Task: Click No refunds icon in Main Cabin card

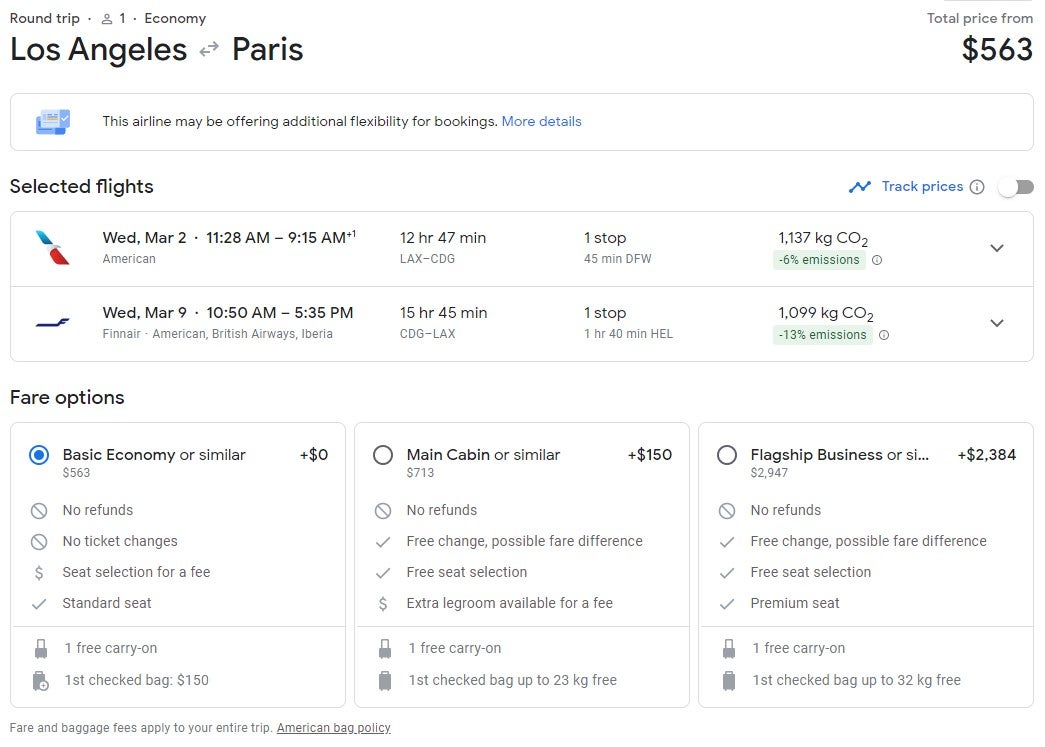Action: pyautogui.click(x=383, y=510)
